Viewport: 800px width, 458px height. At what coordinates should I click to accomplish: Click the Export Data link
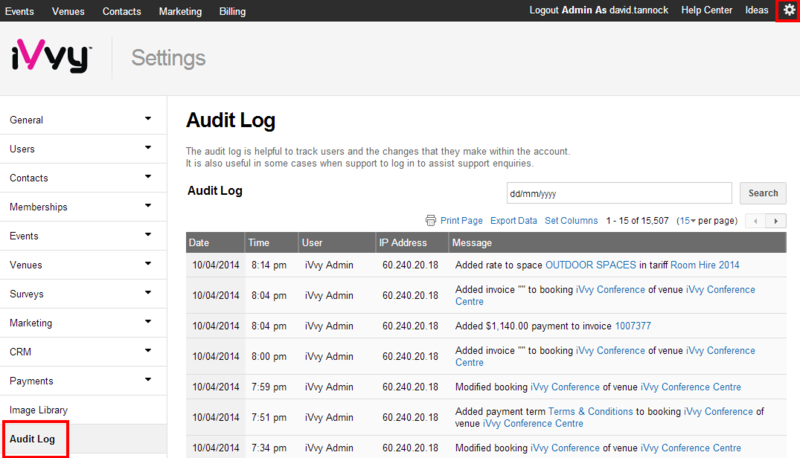(x=514, y=221)
